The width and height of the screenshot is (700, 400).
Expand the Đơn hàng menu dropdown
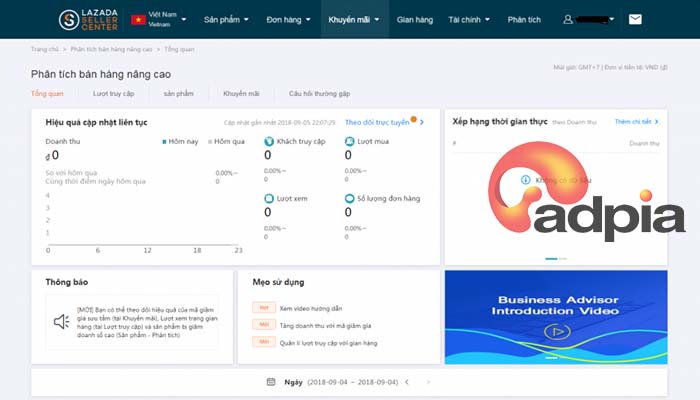288,20
